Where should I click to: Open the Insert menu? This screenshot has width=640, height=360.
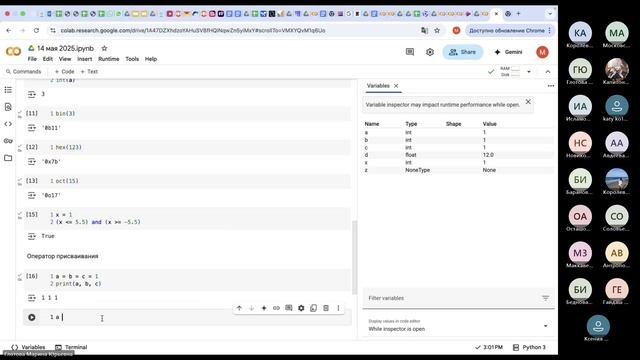pos(84,59)
